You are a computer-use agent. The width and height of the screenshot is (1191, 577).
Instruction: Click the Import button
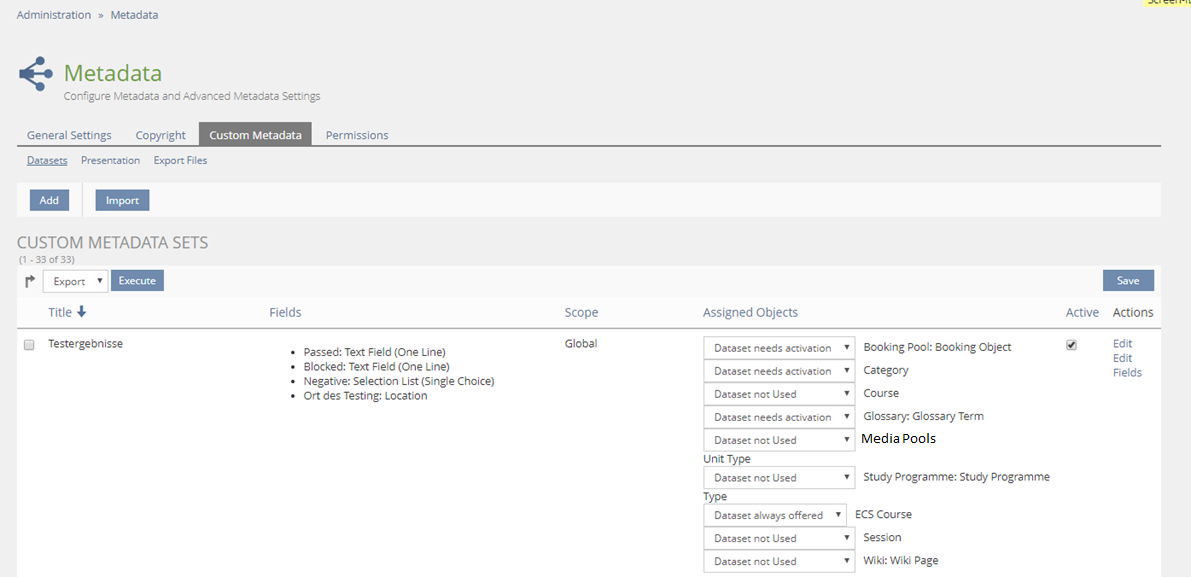tap(122, 200)
